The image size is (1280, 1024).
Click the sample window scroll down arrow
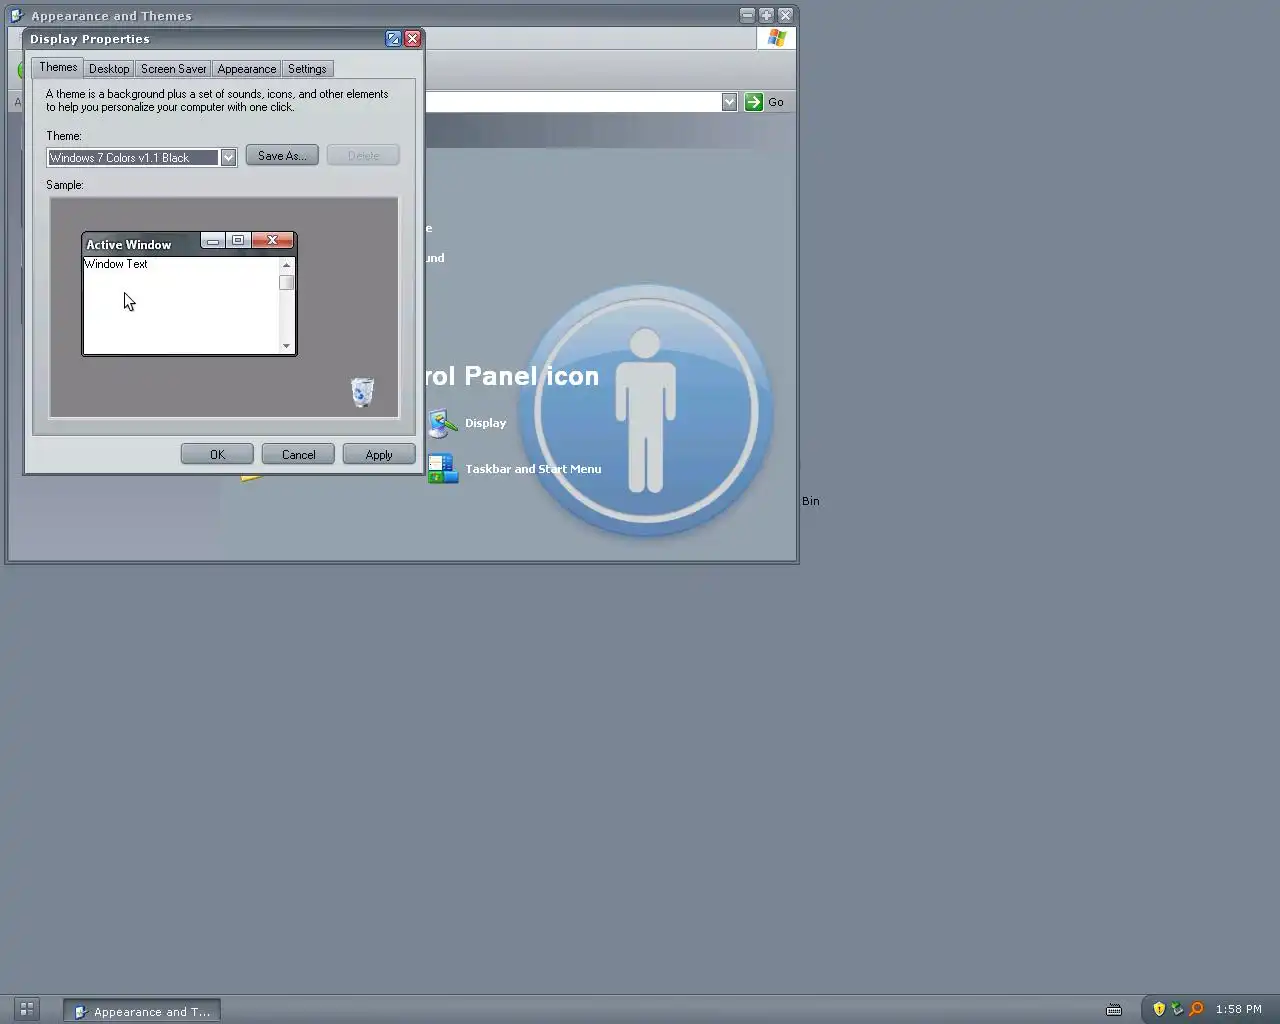click(287, 346)
